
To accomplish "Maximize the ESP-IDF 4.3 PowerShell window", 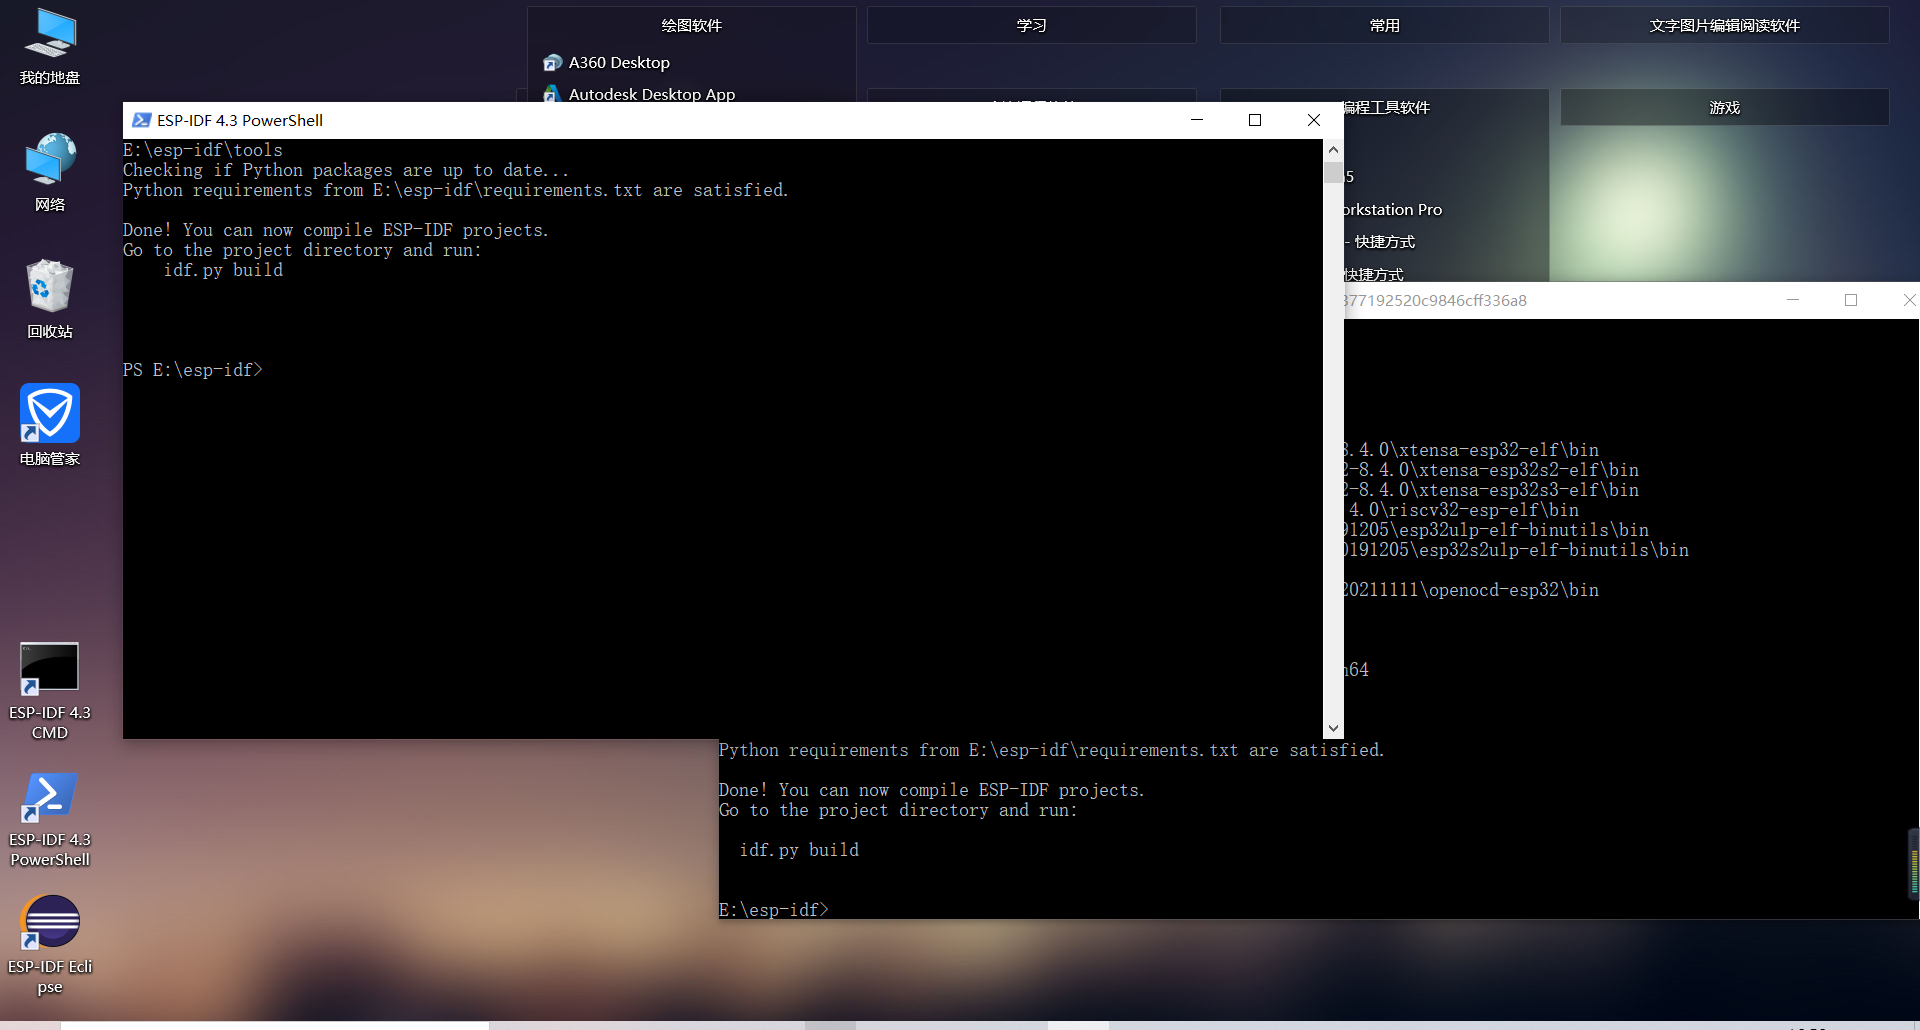I will point(1255,120).
